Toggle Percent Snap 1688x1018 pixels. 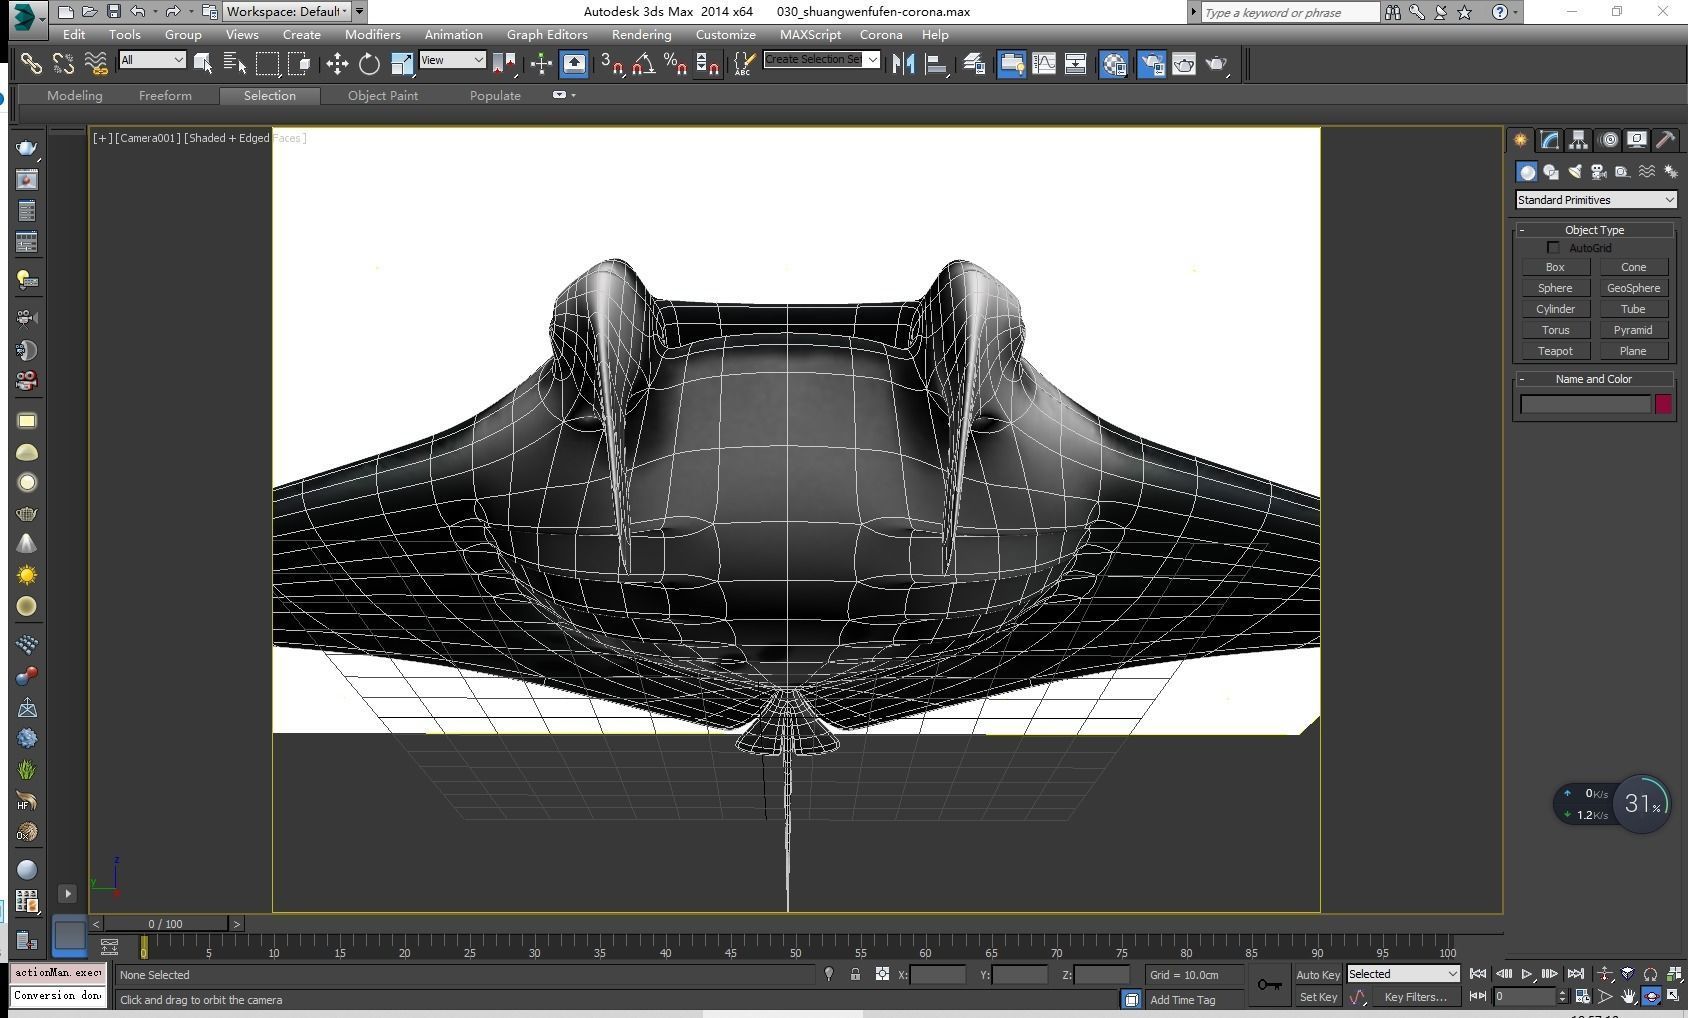pyautogui.click(x=675, y=64)
